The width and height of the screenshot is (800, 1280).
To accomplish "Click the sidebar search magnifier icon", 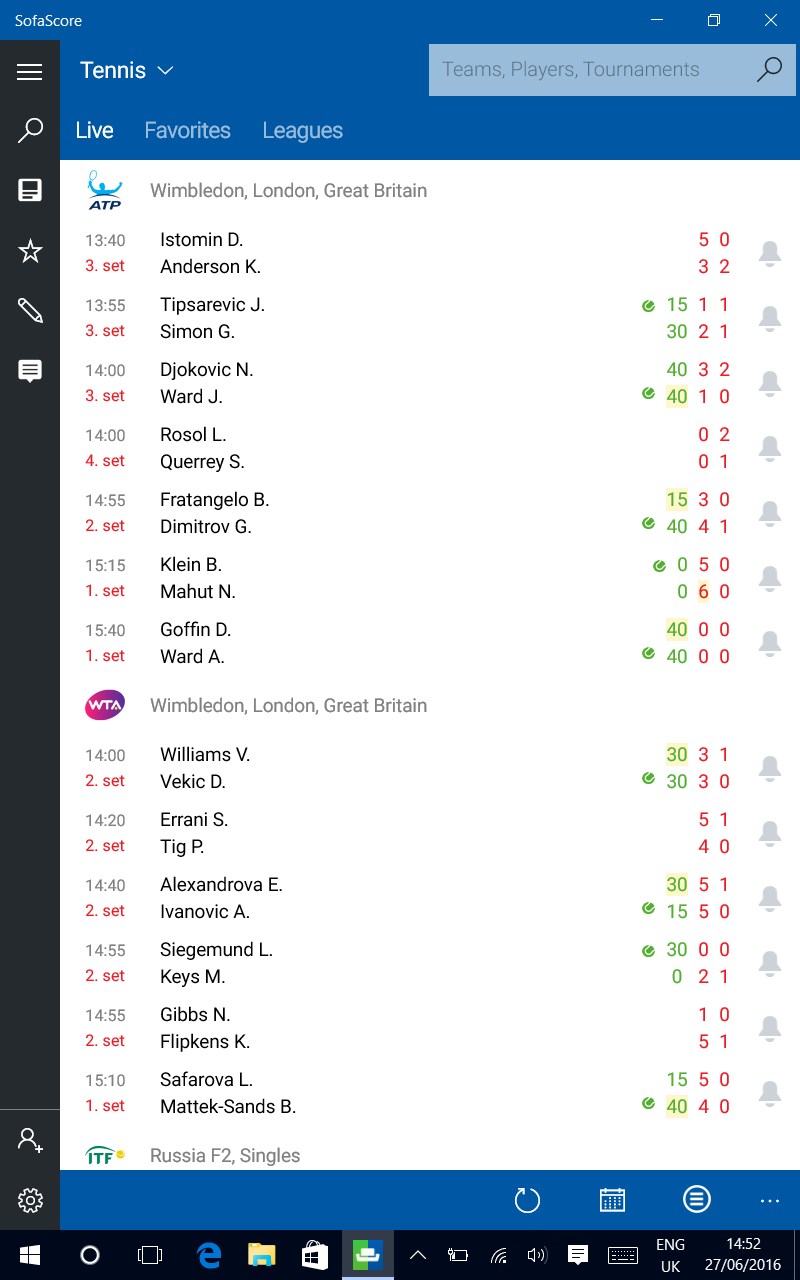I will pyautogui.click(x=30, y=131).
